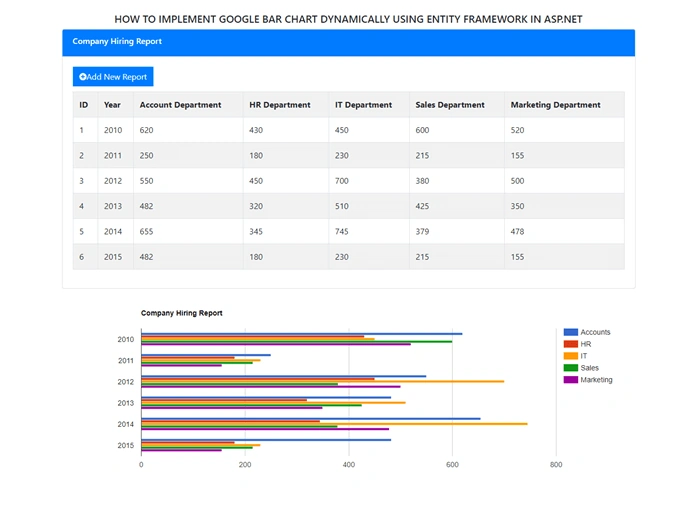Click the Add New Report button
Image resolution: width=697 pixels, height=508 pixels.
pos(113,76)
